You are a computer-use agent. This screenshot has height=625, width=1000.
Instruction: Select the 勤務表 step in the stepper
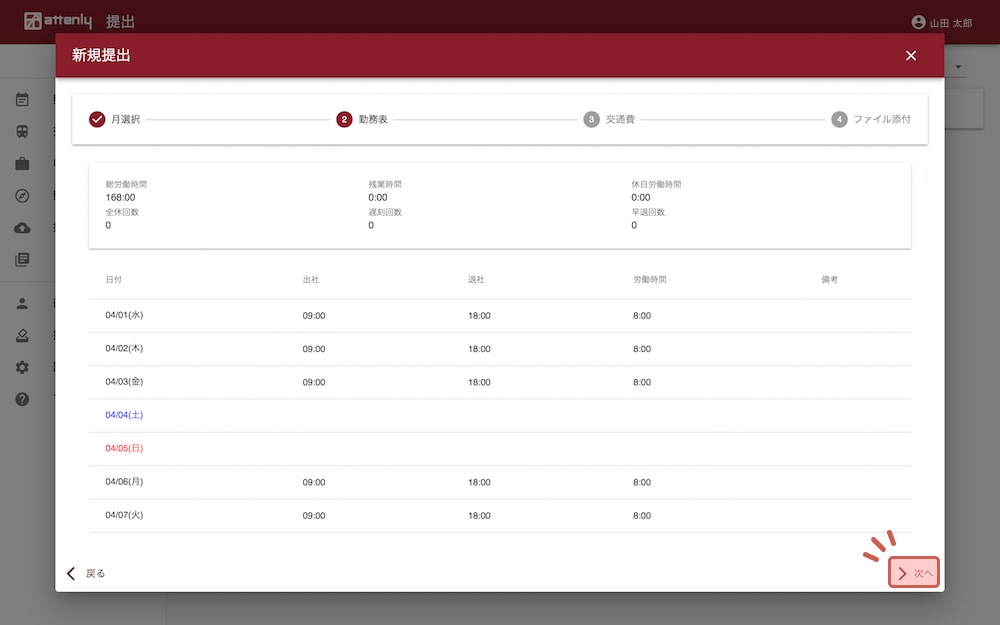[x=362, y=120]
